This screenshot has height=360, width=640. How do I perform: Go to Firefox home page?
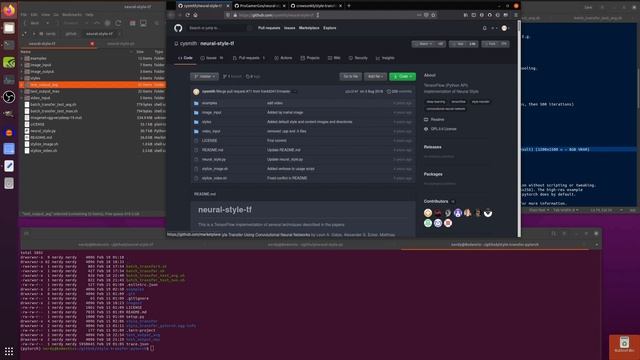point(196,15)
